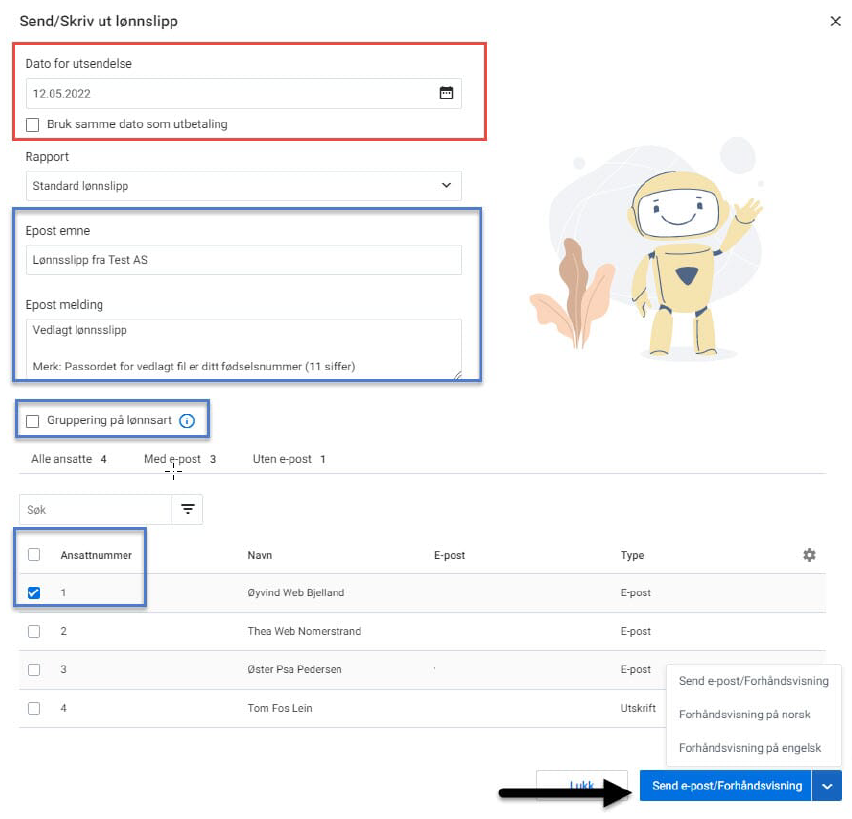Viewport: 852px width, 819px height.
Task: Expand the Rapport dropdown
Action: (244, 186)
